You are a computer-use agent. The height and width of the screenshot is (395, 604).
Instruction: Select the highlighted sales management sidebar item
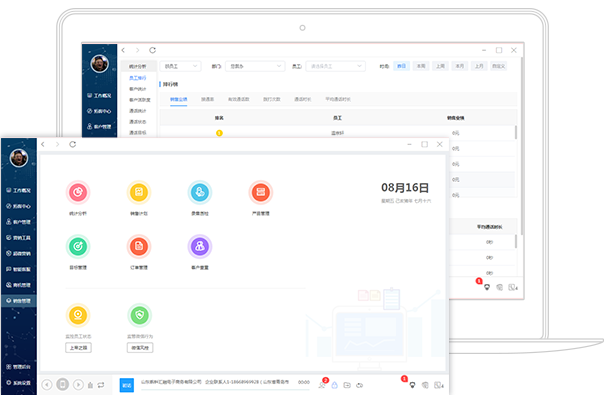tap(18, 301)
